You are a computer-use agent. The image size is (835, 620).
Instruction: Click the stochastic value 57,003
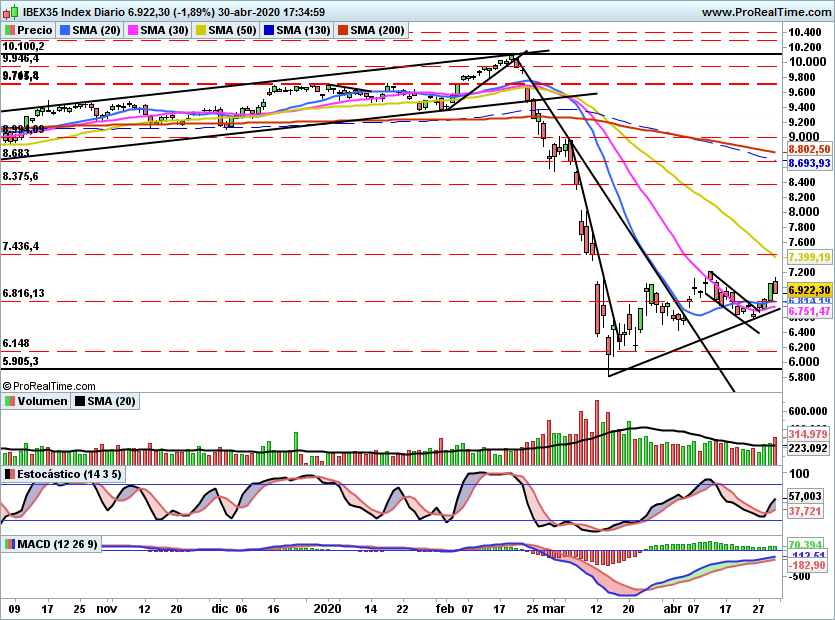click(805, 496)
